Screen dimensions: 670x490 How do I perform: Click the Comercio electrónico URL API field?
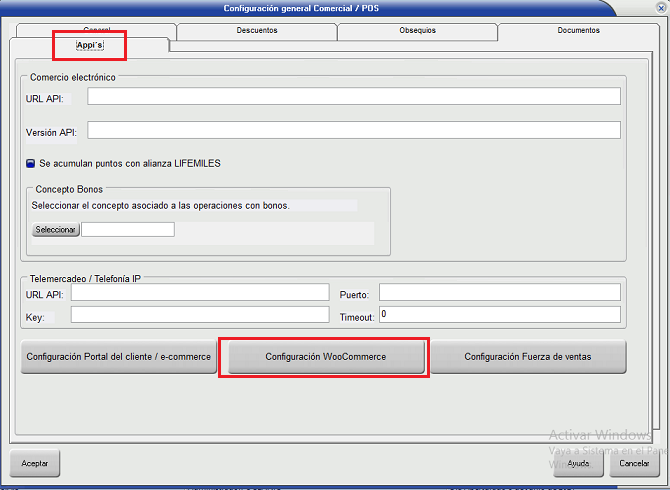[354, 97]
